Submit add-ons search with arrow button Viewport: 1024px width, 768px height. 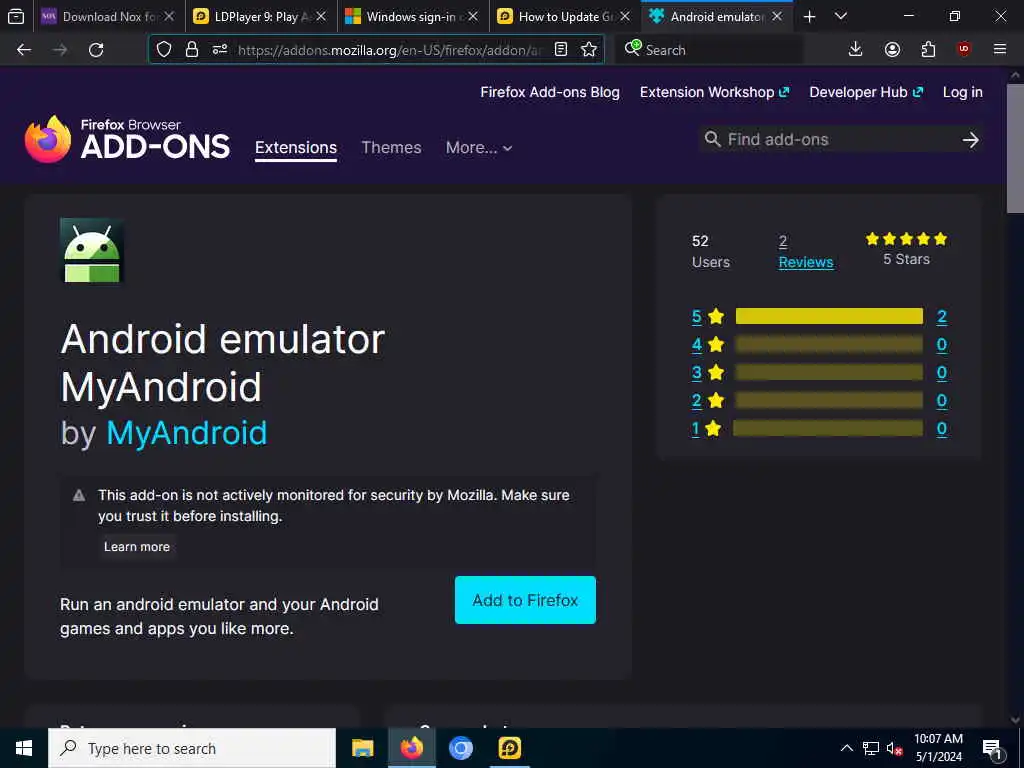click(x=970, y=139)
